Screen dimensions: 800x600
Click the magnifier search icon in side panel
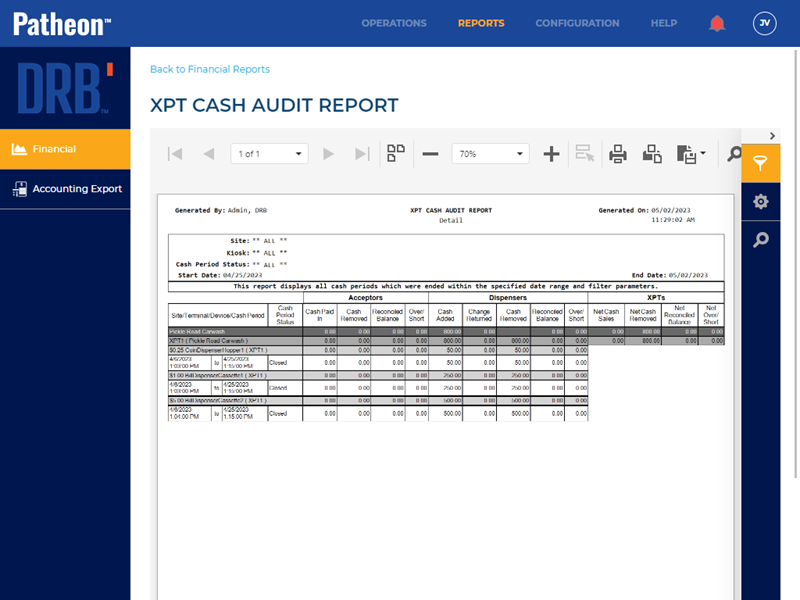click(760, 239)
